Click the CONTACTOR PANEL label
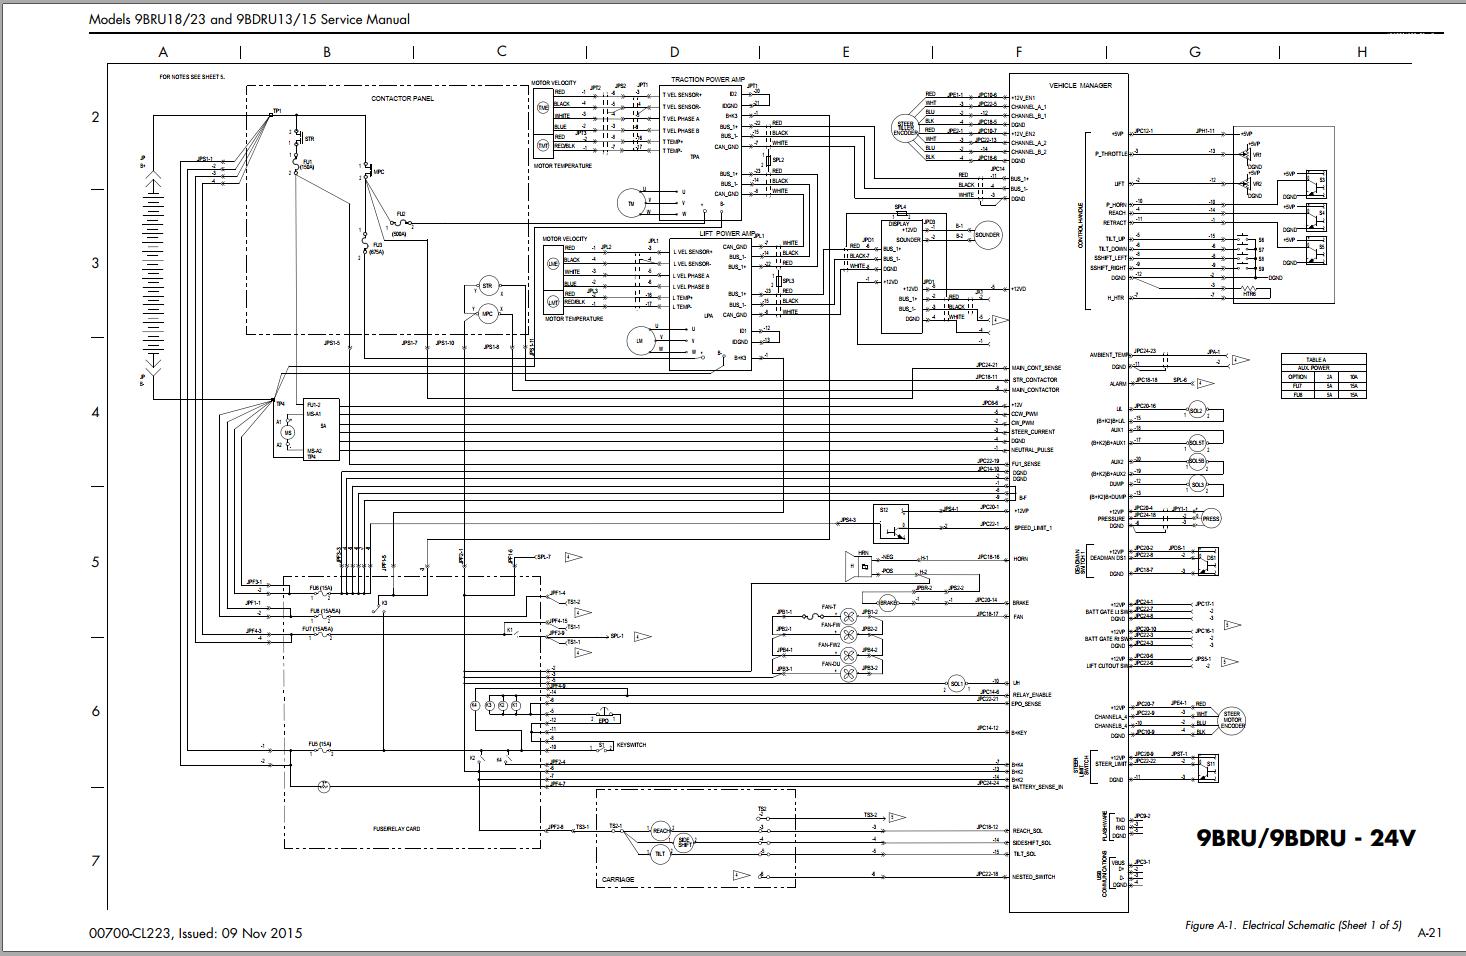The height and width of the screenshot is (956, 1466). [402, 98]
